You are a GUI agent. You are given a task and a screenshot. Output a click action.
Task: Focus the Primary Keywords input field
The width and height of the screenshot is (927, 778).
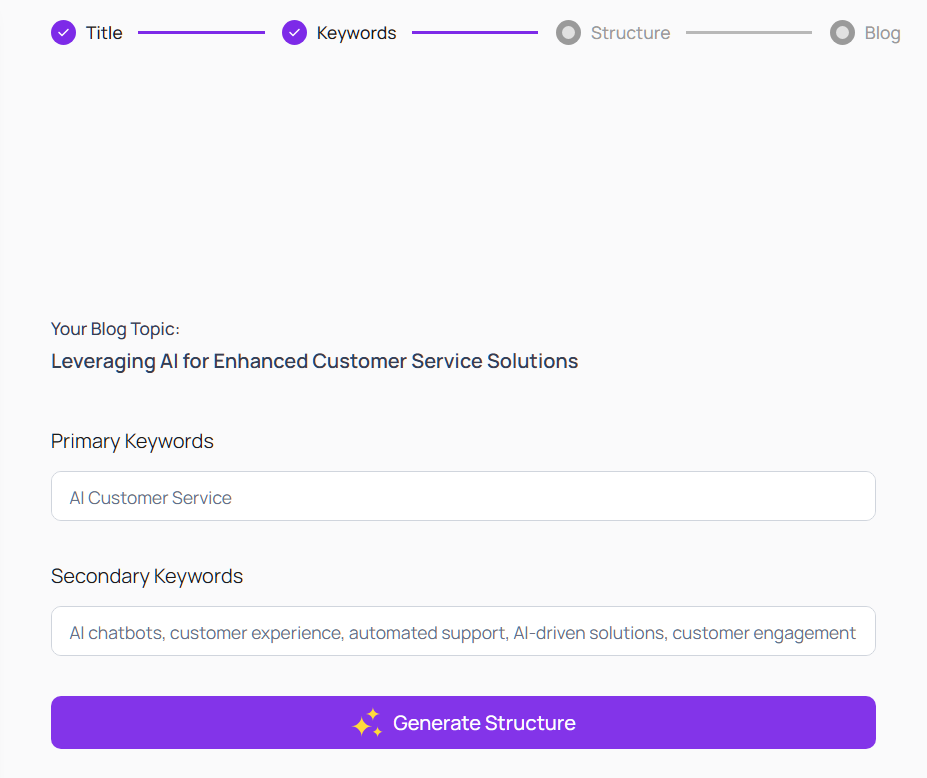click(463, 497)
